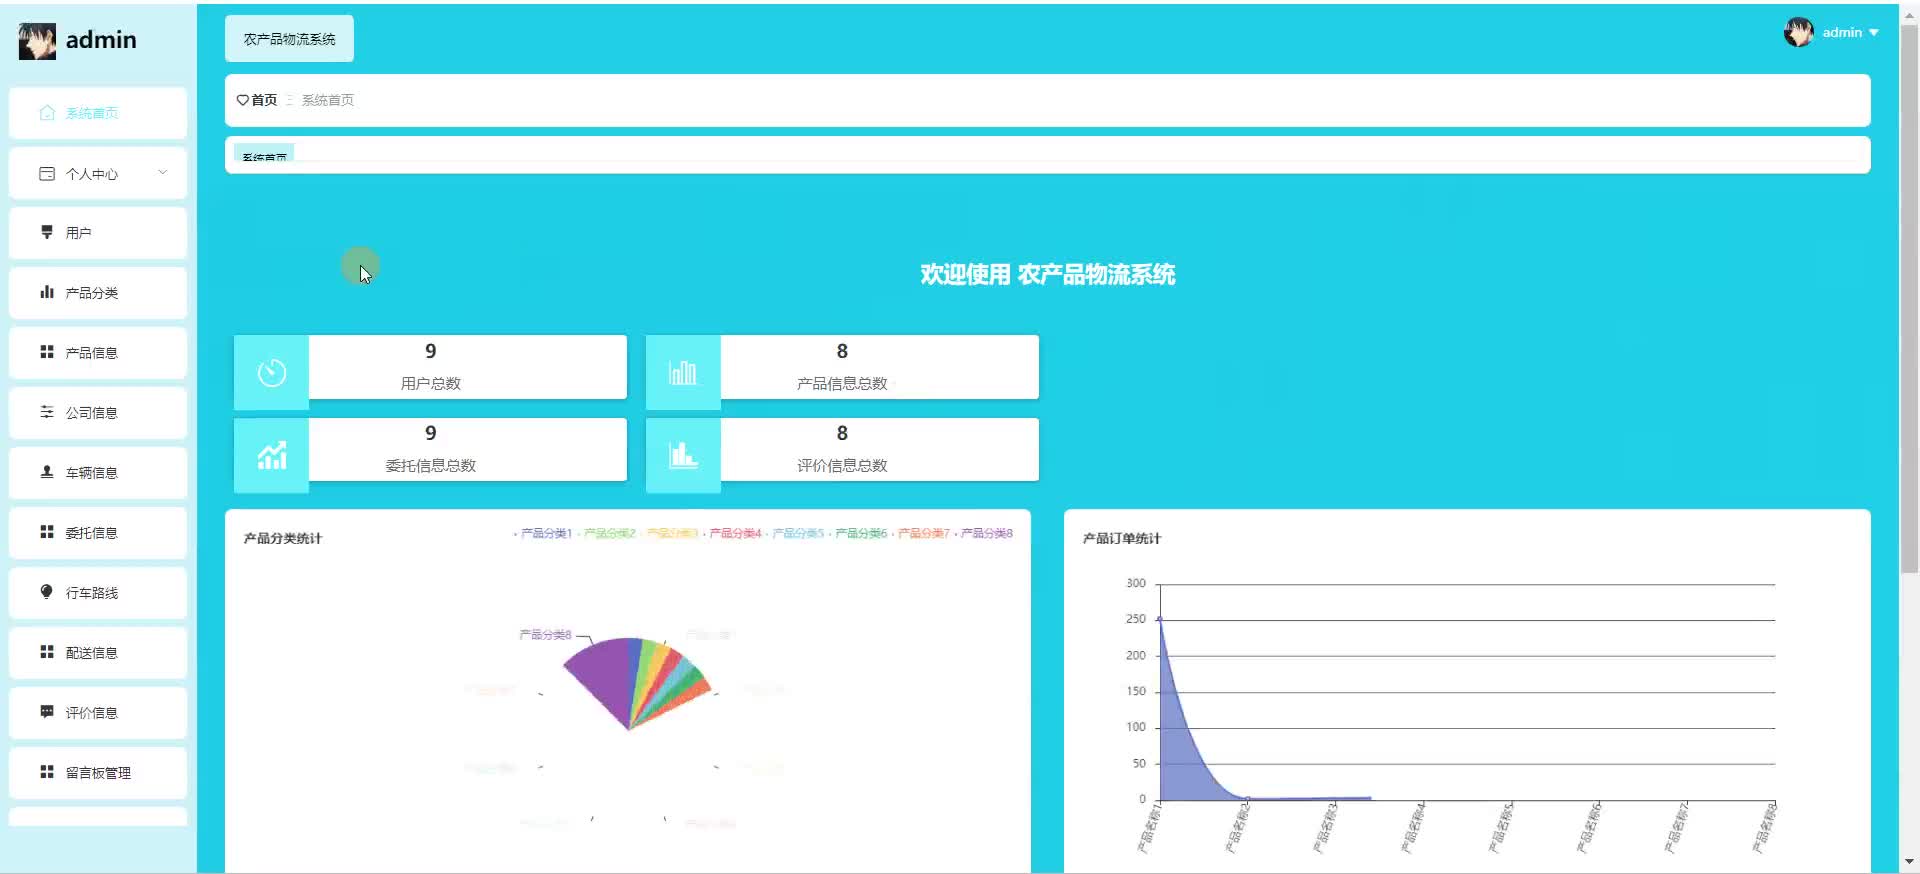Click the chart icon for 评价信息总数
Viewport: 1920px width, 874px height.
(683, 455)
